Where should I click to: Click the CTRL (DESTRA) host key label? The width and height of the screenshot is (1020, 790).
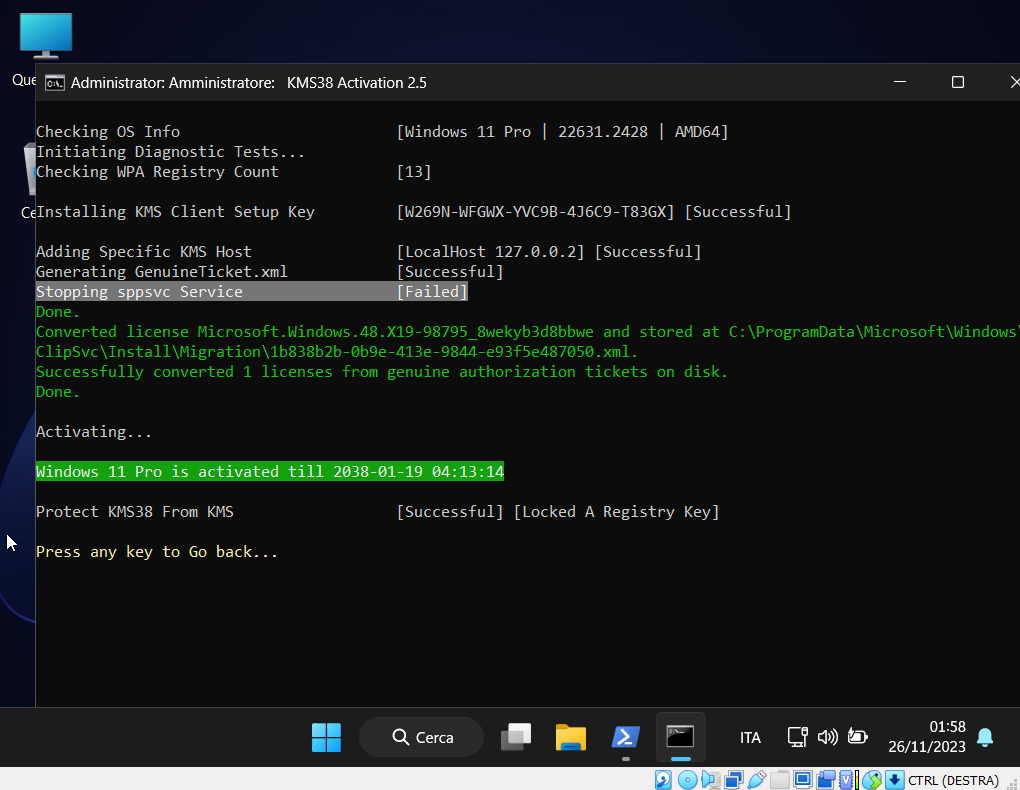point(953,780)
